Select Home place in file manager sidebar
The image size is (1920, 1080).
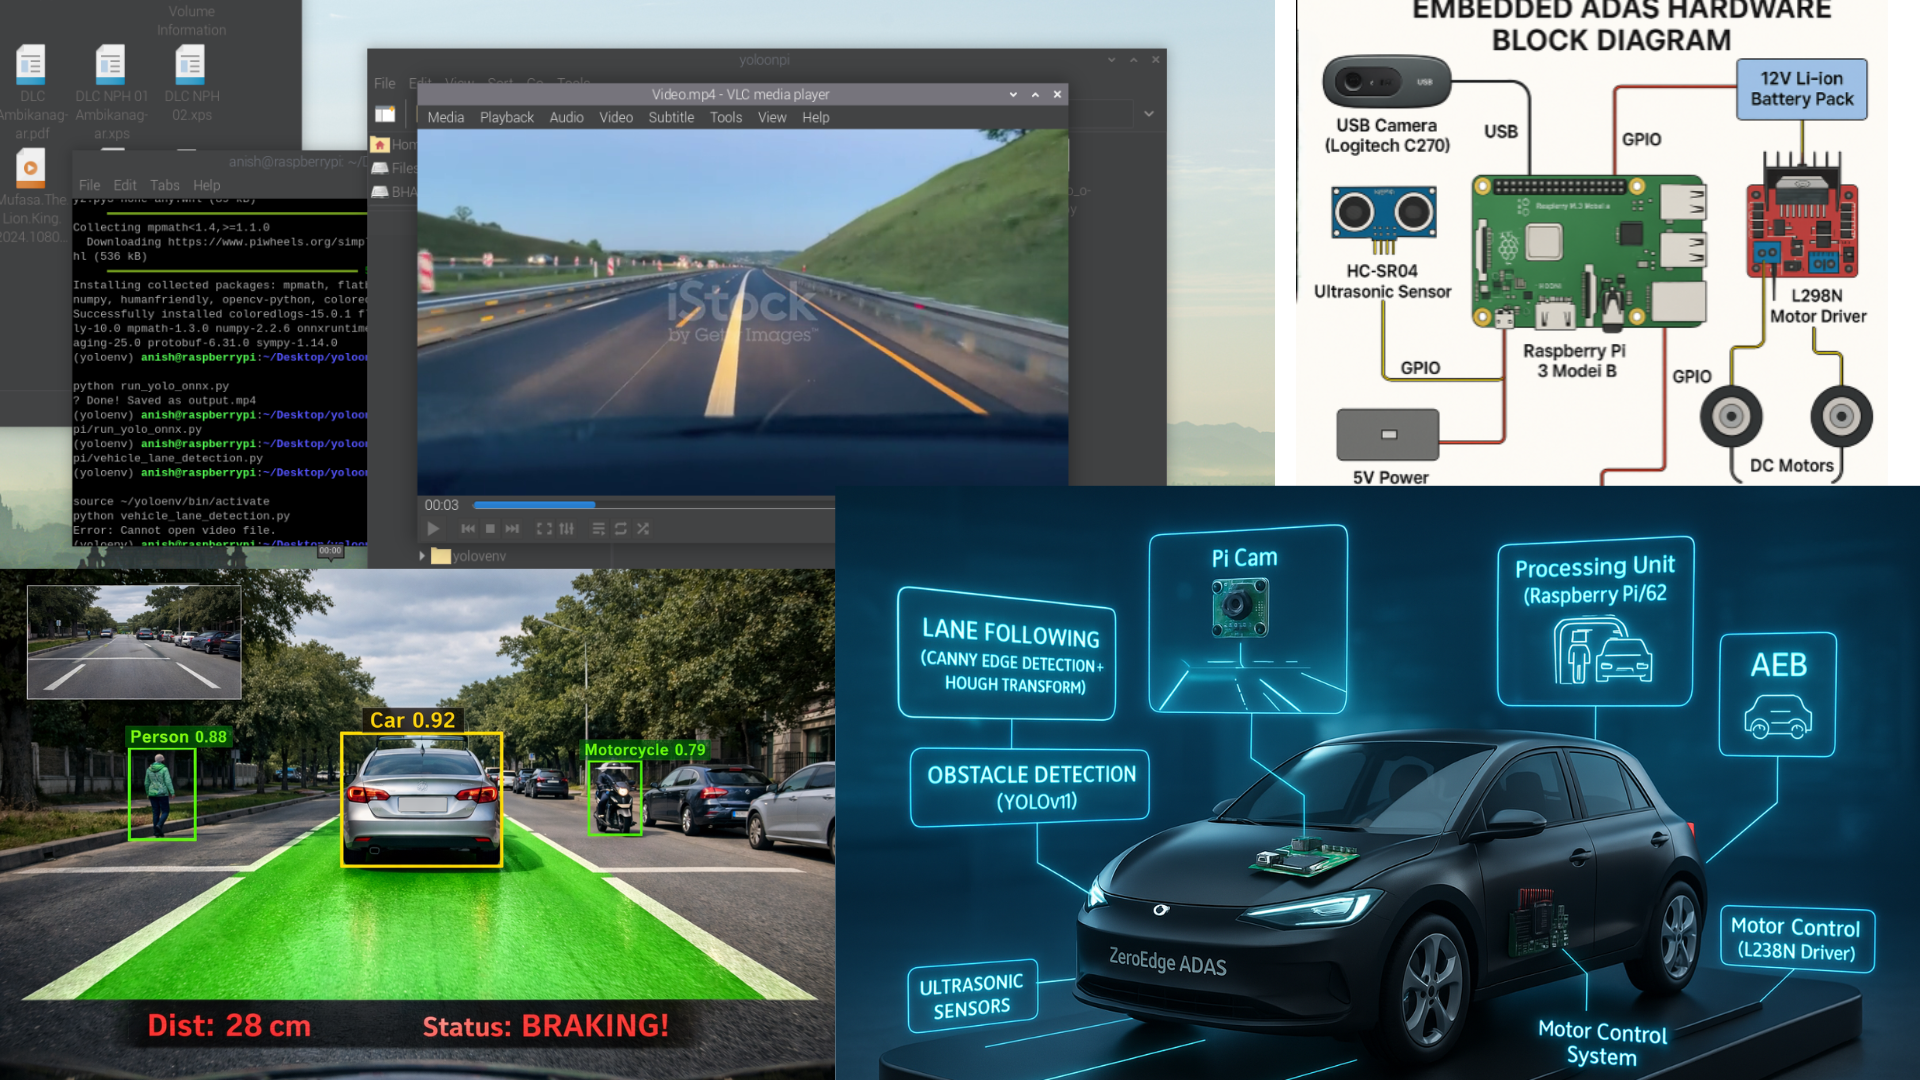point(394,144)
